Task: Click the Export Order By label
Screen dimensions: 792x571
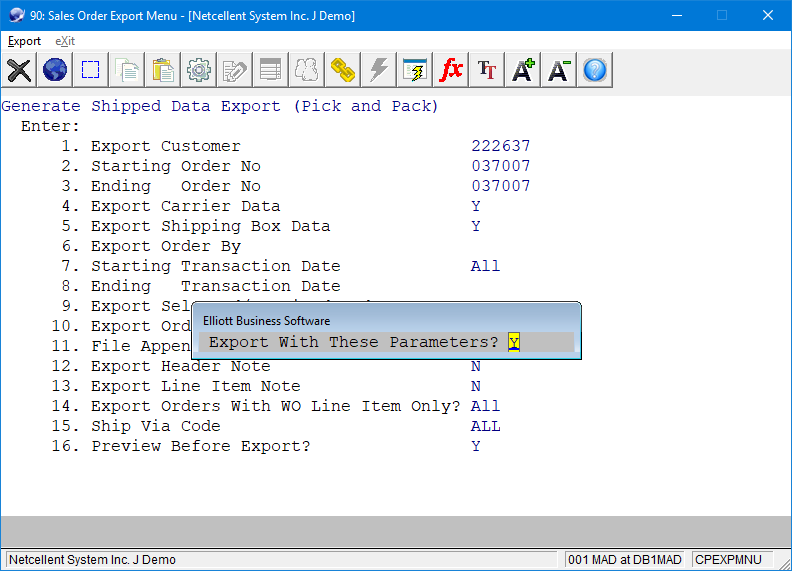Action: pos(166,246)
